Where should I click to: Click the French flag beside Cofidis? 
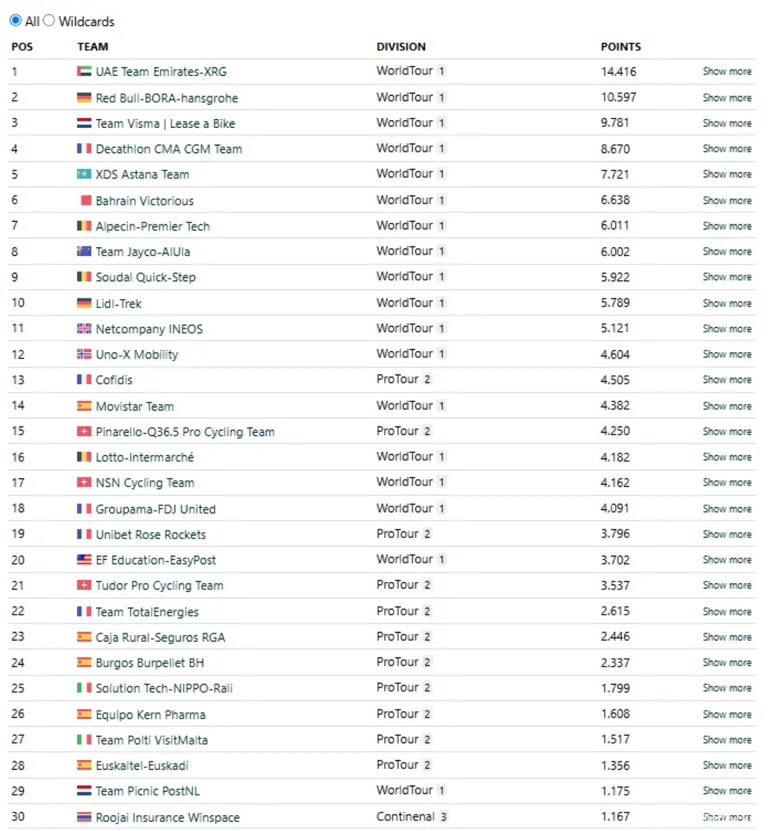[x=84, y=379]
